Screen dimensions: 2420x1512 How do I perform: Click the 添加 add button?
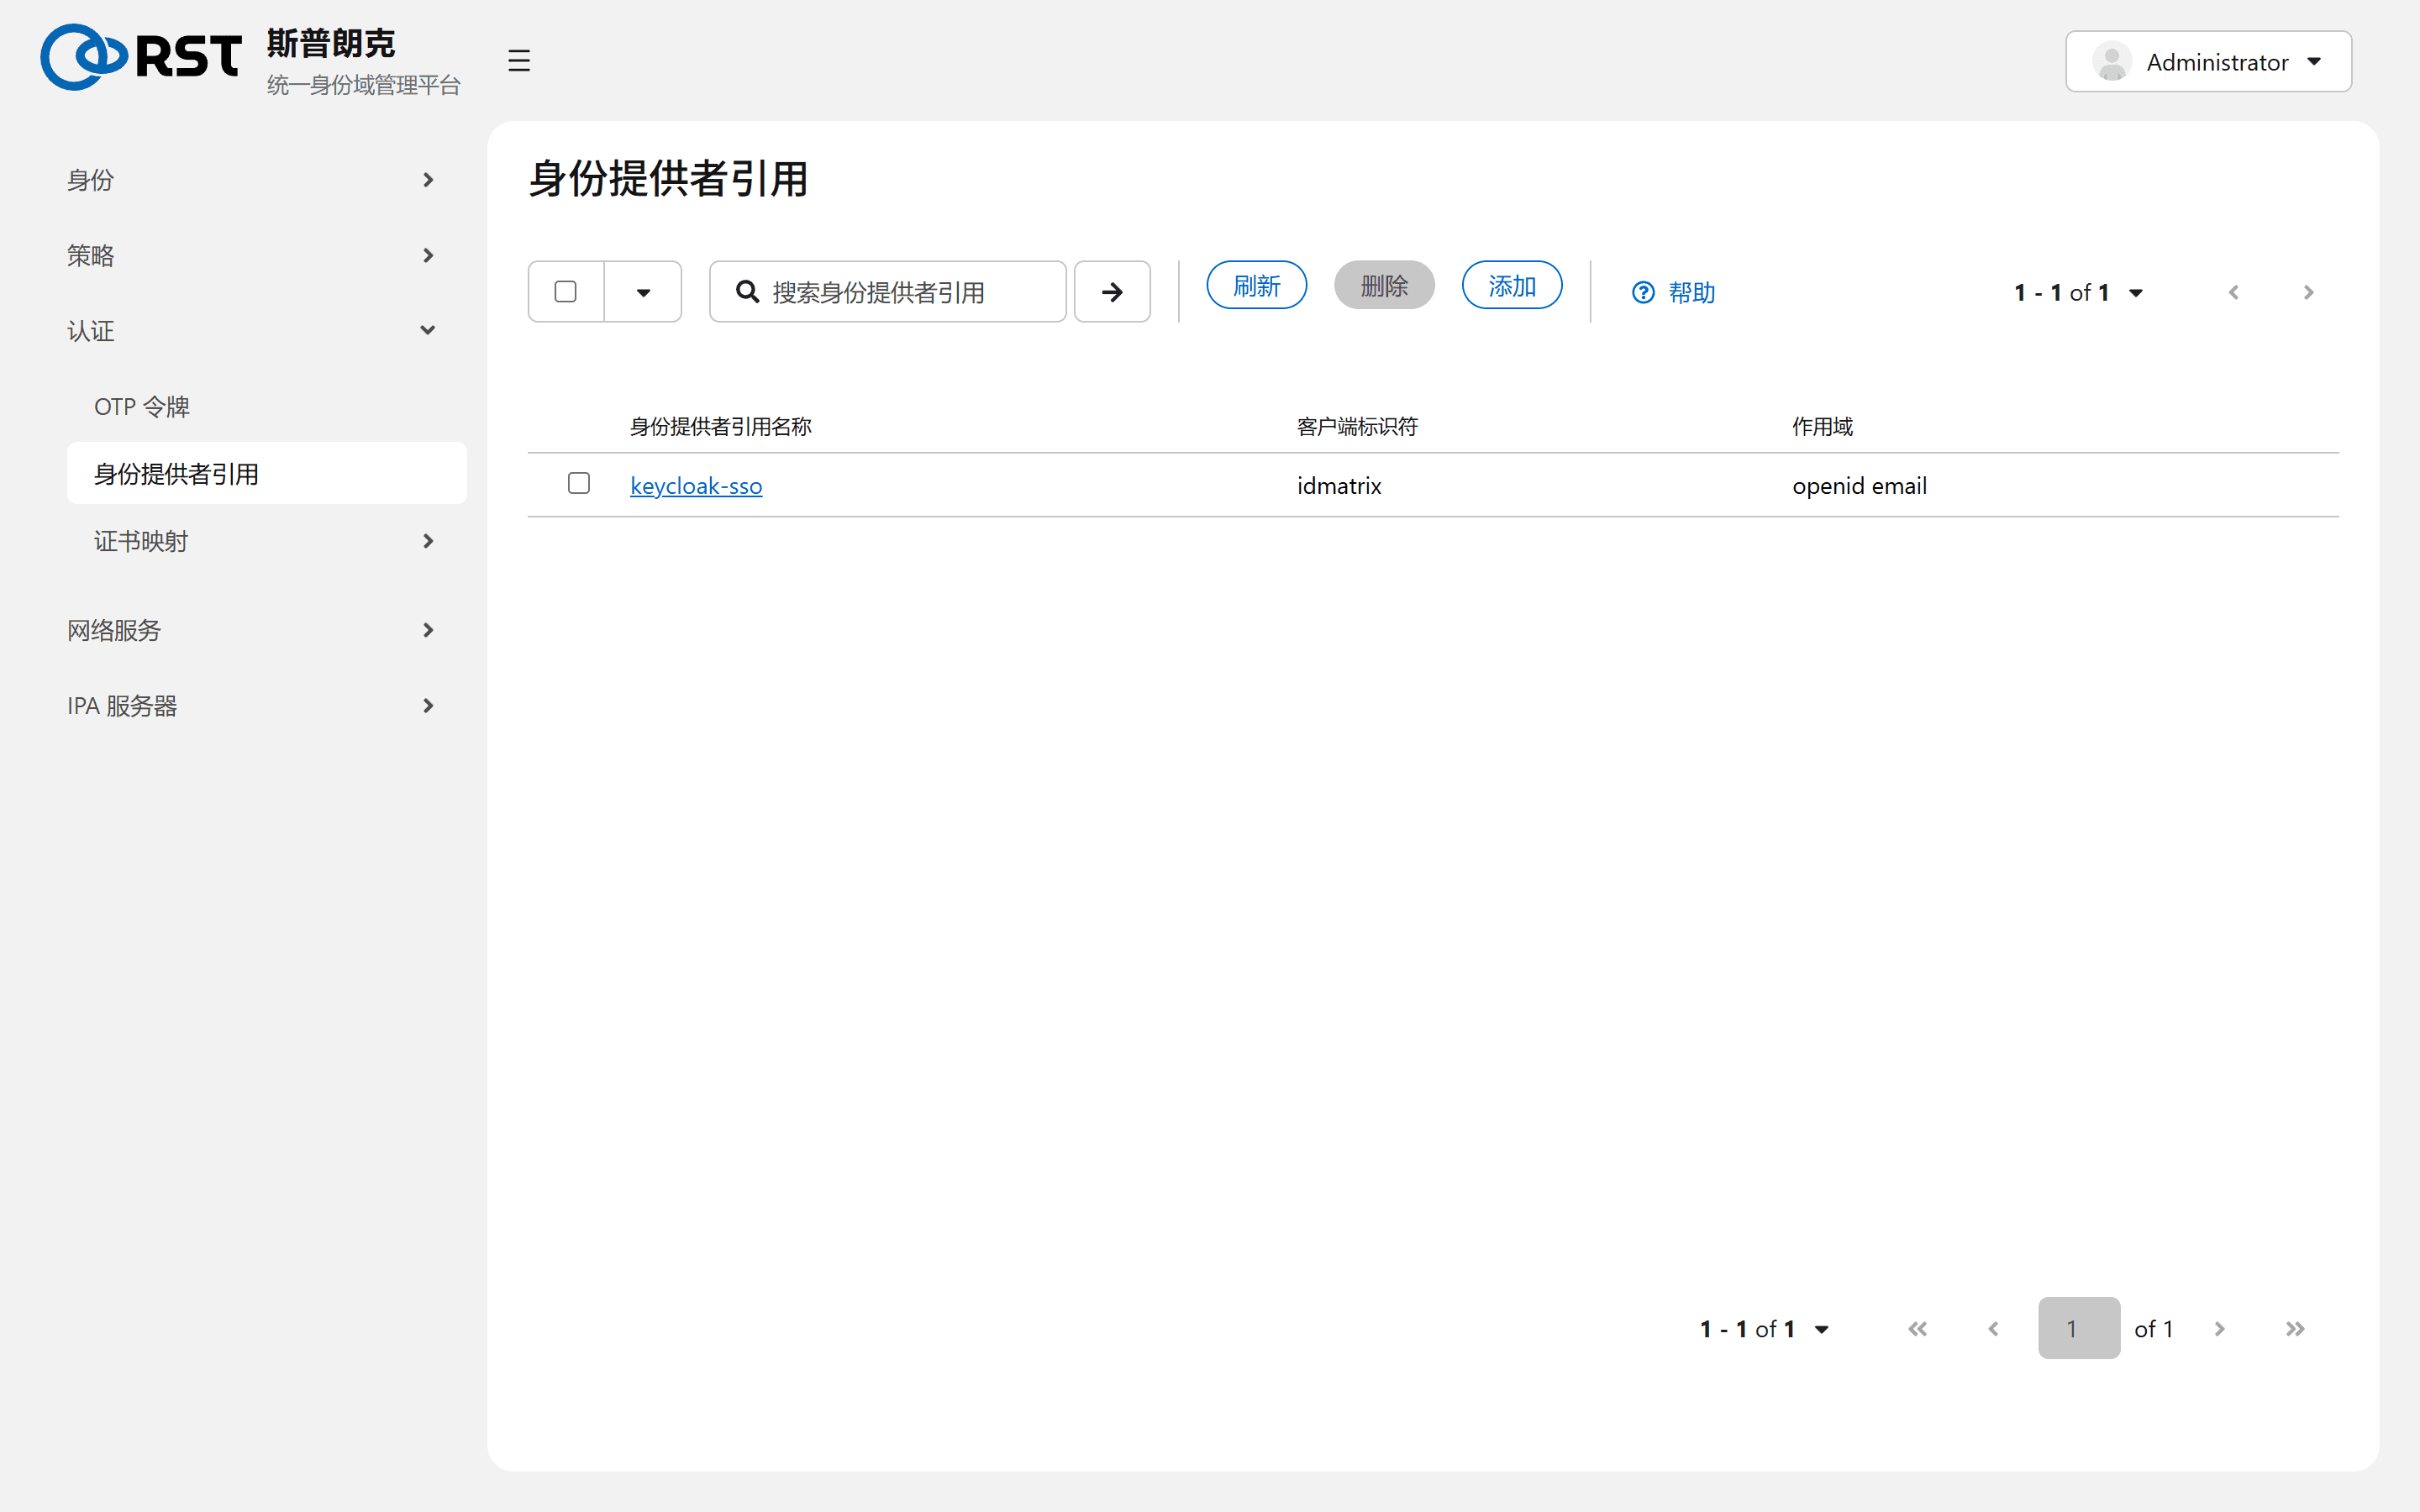click(1512, 286)
